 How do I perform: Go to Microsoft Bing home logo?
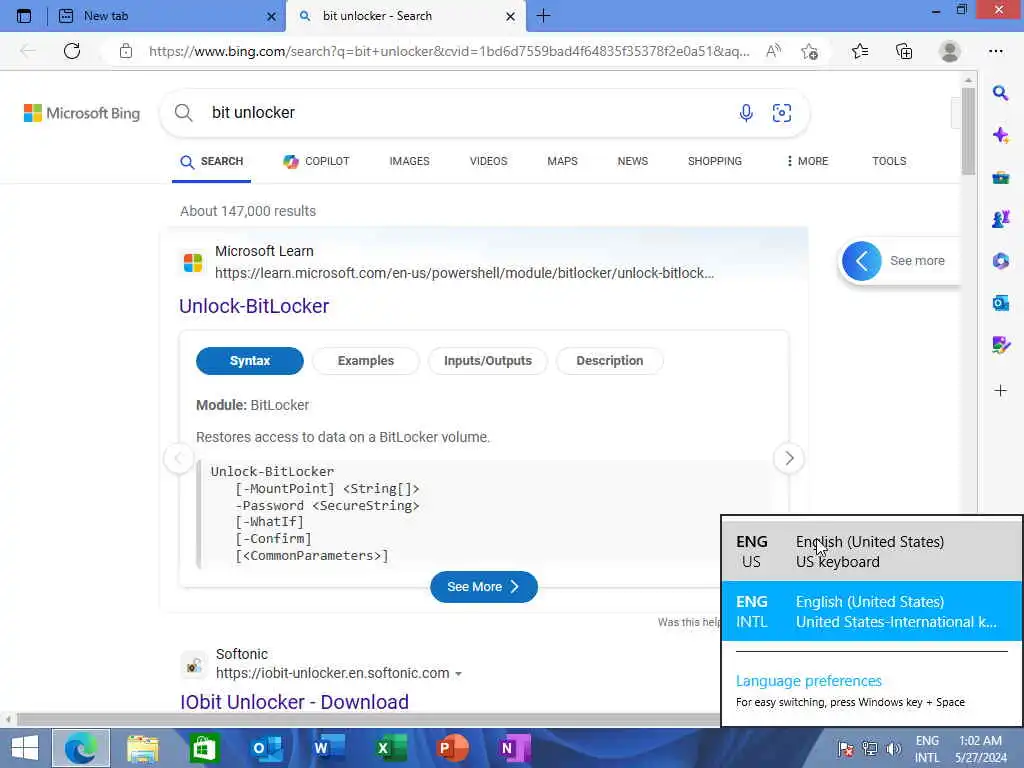pyautogui.click(x=82, y=113)
